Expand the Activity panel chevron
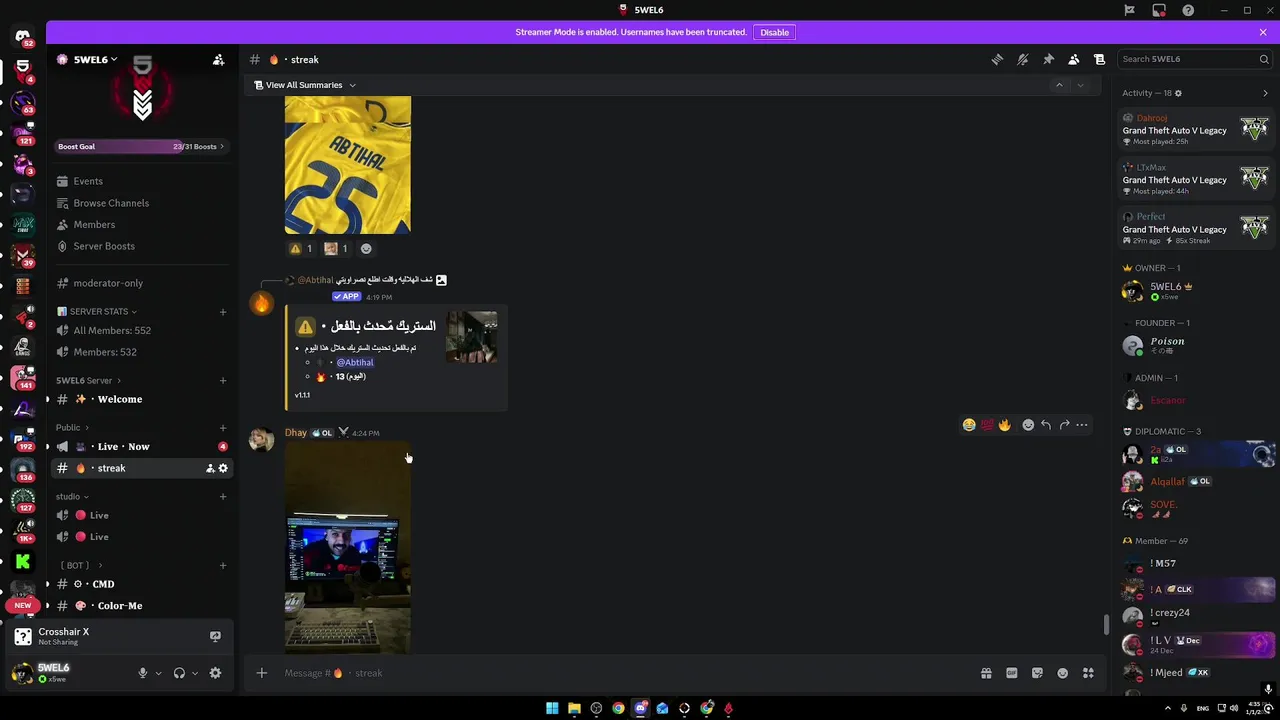Screen dimensions: 1280x720 click(1265, 93)
